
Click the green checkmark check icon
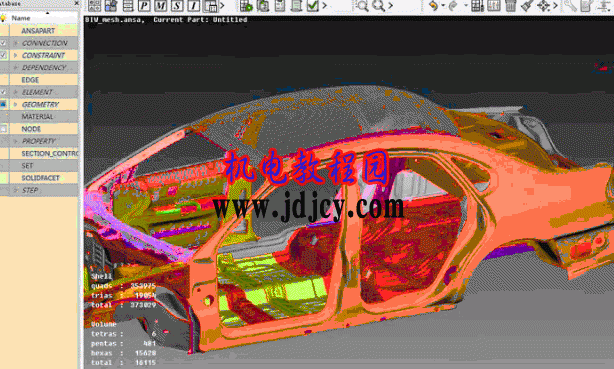(312, 5)
